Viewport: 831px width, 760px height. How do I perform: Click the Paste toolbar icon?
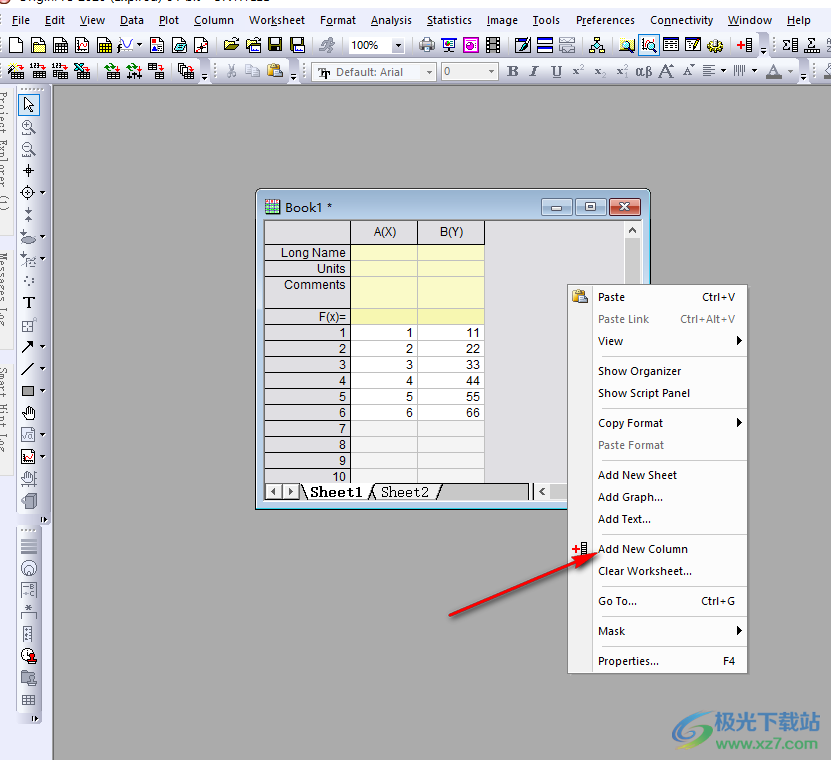point(275,71)
